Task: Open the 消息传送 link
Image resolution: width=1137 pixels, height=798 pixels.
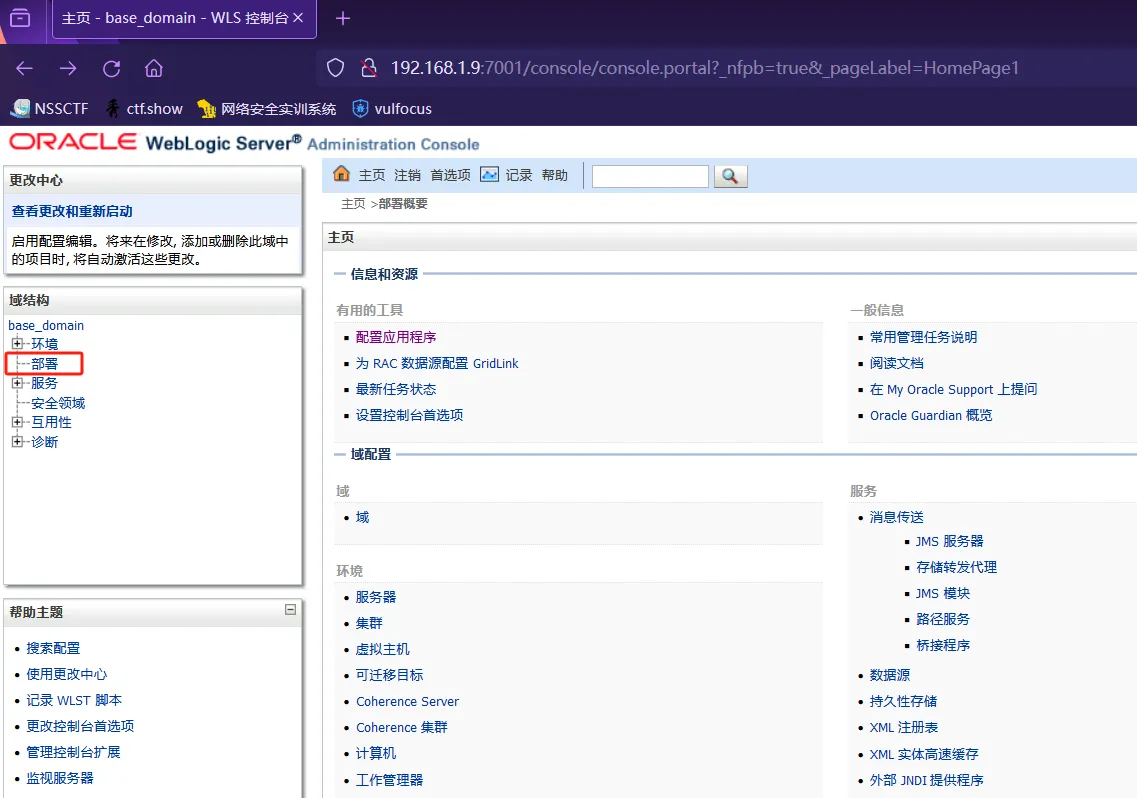Action: click(897, 517)
